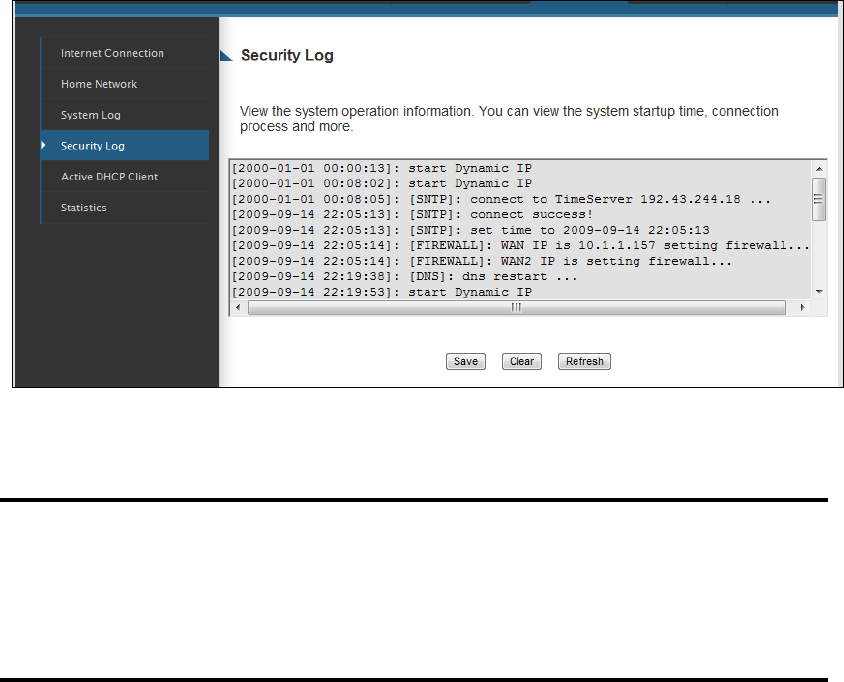Click log line 'set time to 2009-09-14 22:05:13'
The image size is (844, 682).
point(470,230)
